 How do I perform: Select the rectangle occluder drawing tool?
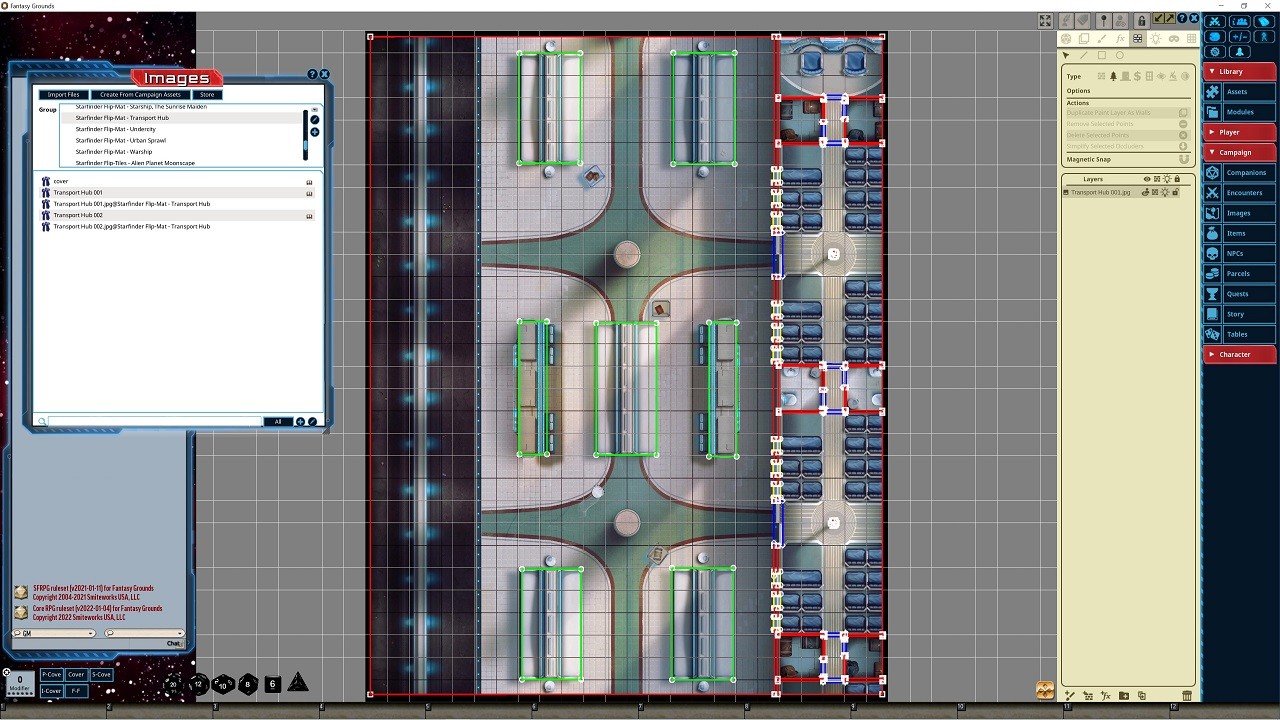click(x=1102, y=55)
